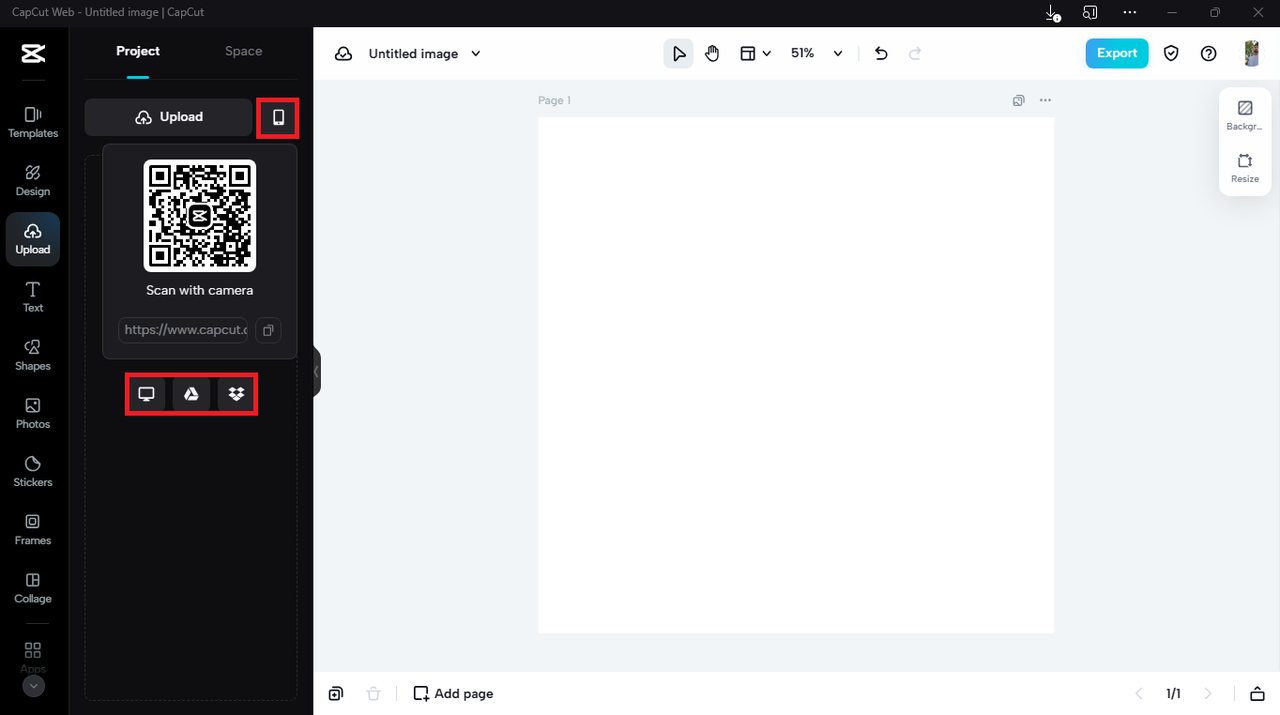Click the Upload button
Viewport: 1280px width, 715px height.
[x=168, y=117]
